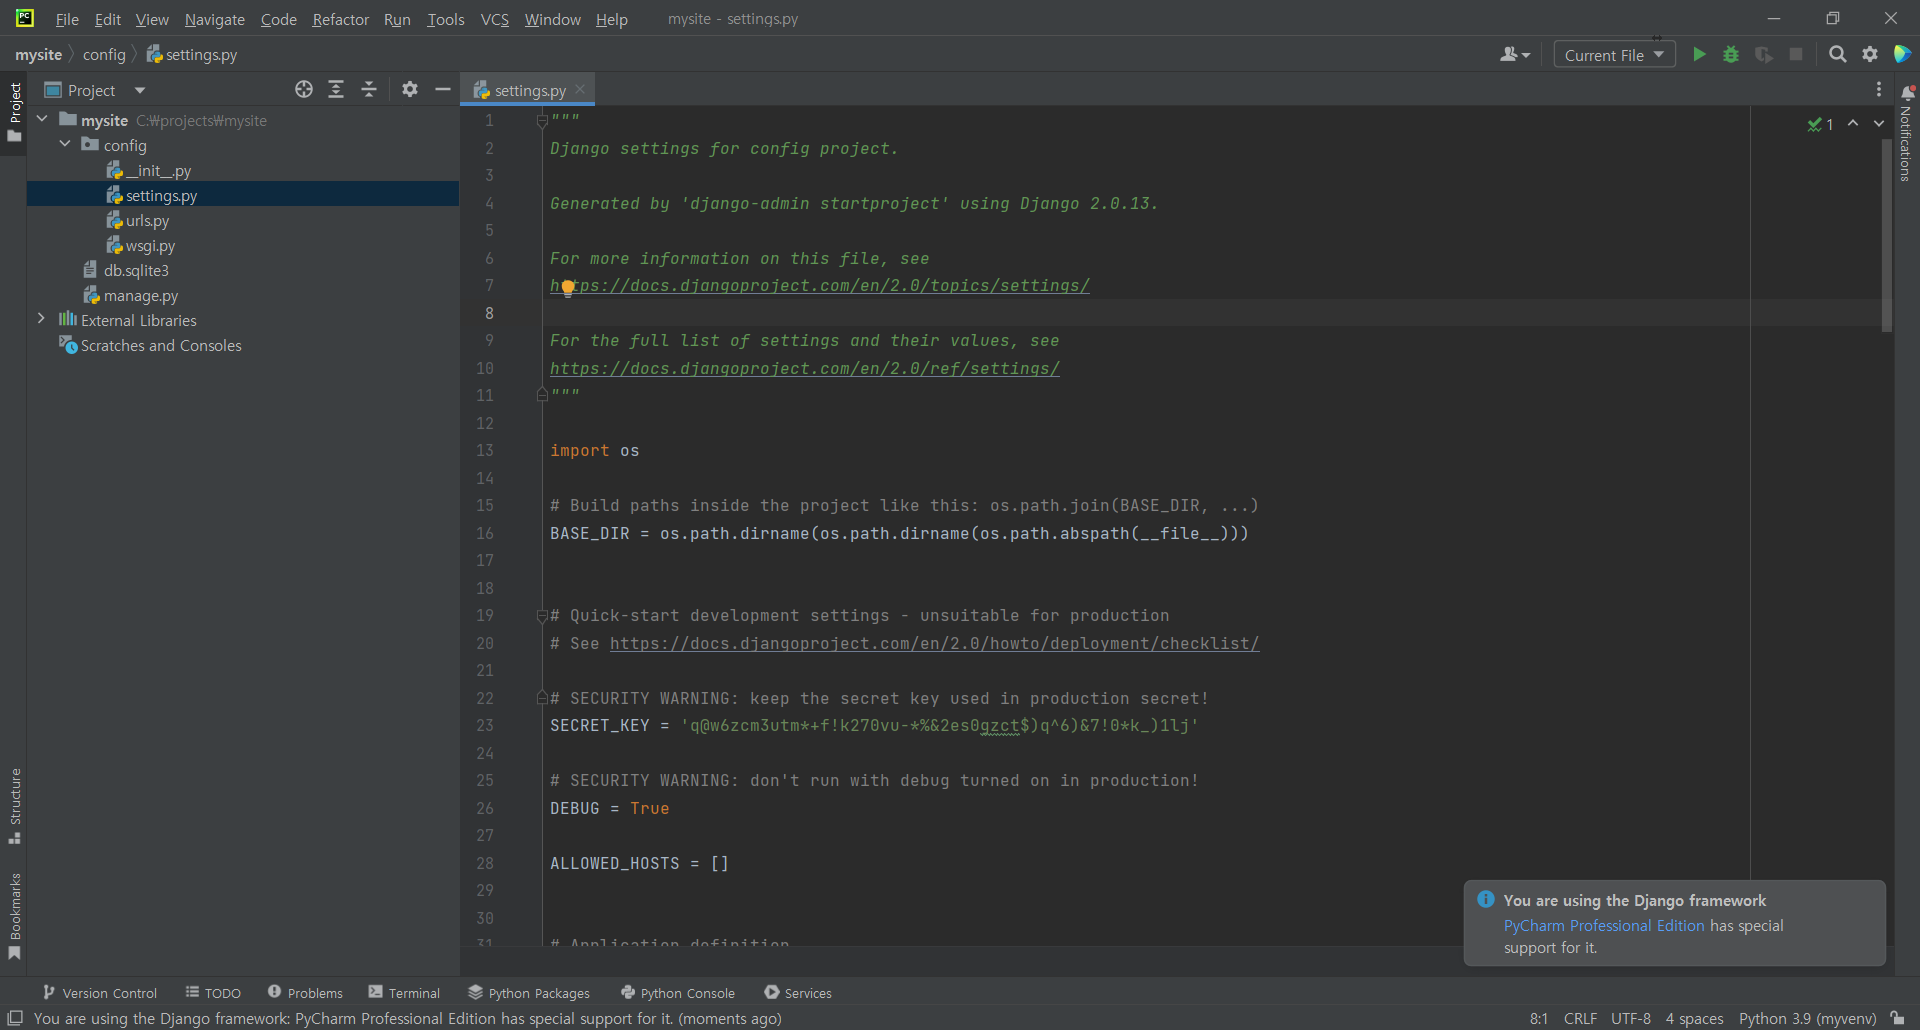
Task: Toggle fold of docstring at line 1
Action: [542, 121]
